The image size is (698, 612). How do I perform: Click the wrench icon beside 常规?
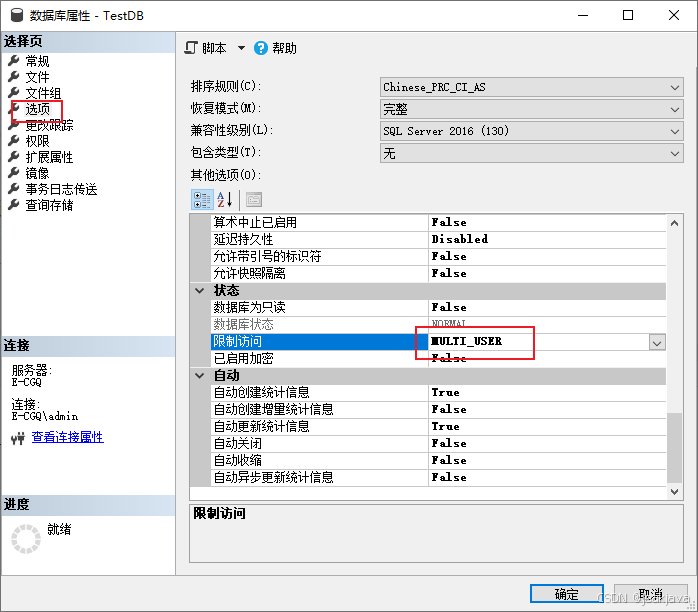[14, 60]
